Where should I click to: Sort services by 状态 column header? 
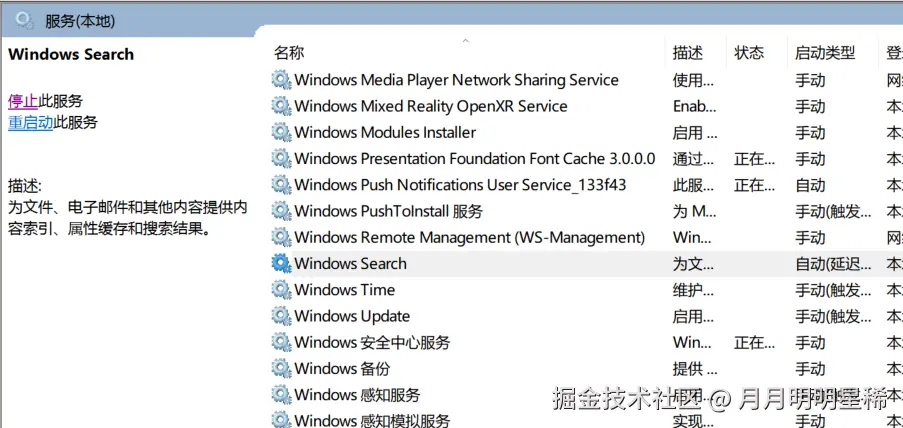pos(748,53)
